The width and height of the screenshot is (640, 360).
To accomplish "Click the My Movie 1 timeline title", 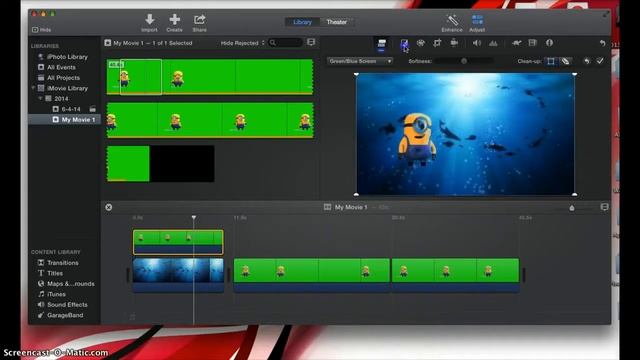I will pos(351,207).
